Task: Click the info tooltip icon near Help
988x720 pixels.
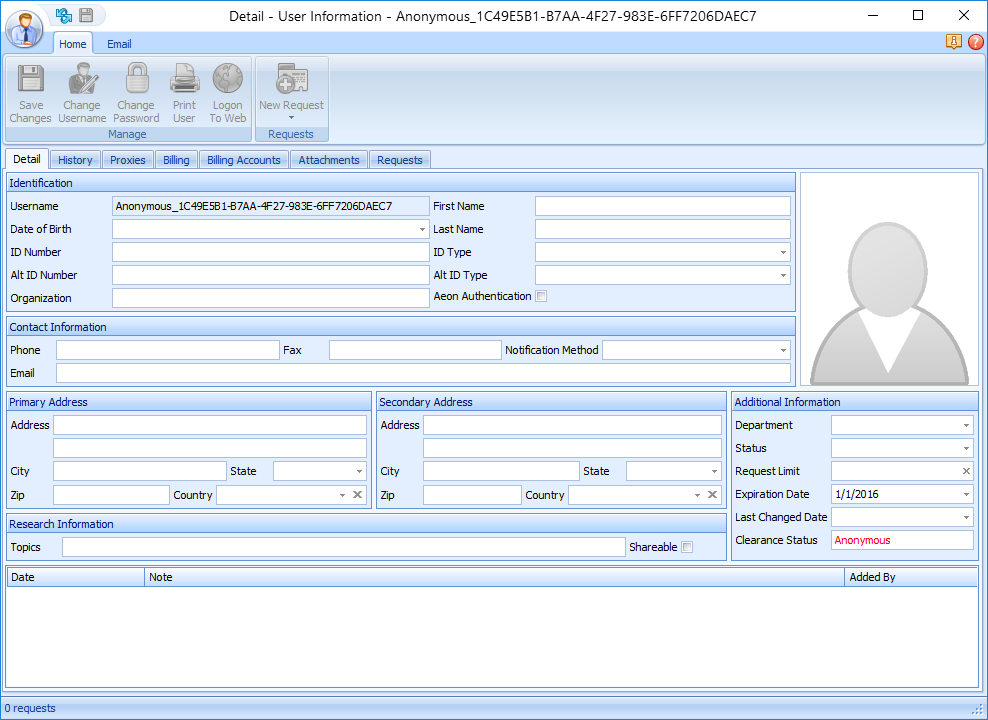Action: coord(953,42)
